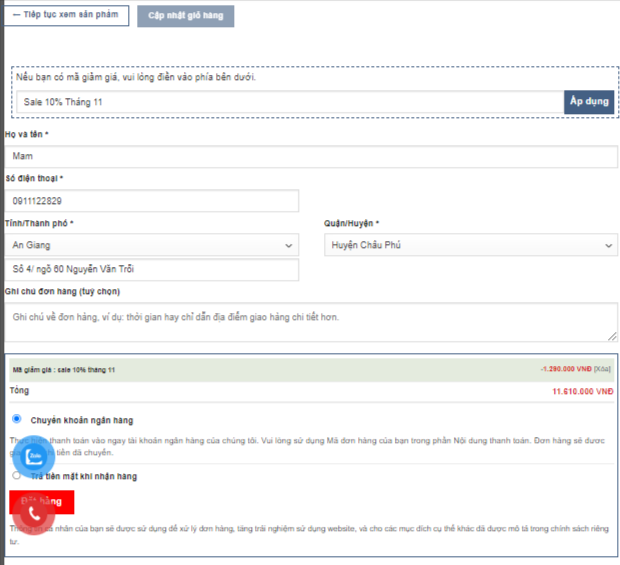Click the Tổng amount 11.610.000 VNĐ
The height and width of the screenshot is (565, 620).
(x=582, y=392)
